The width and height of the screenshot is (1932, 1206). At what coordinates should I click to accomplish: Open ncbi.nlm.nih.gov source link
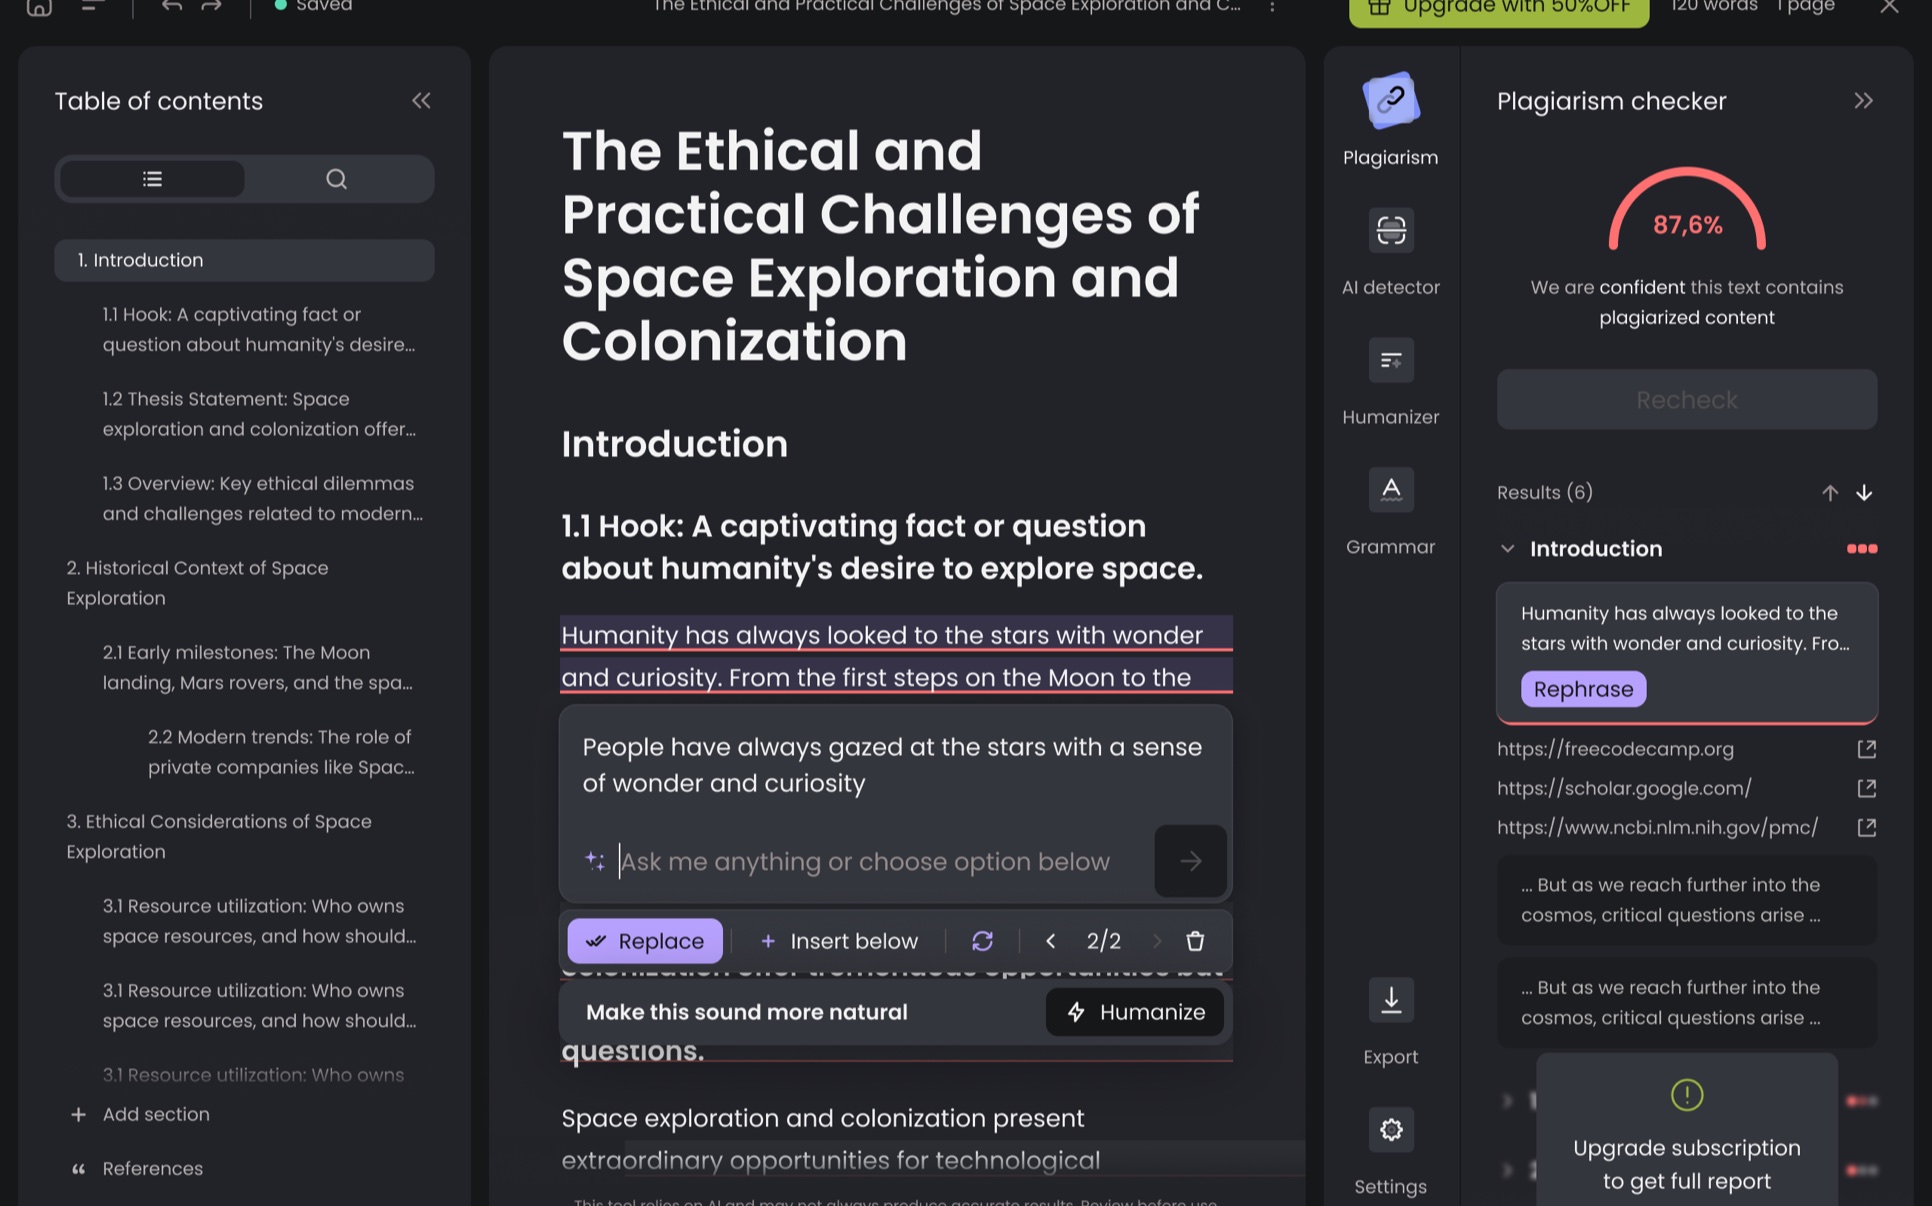(x=1657, y=827)
